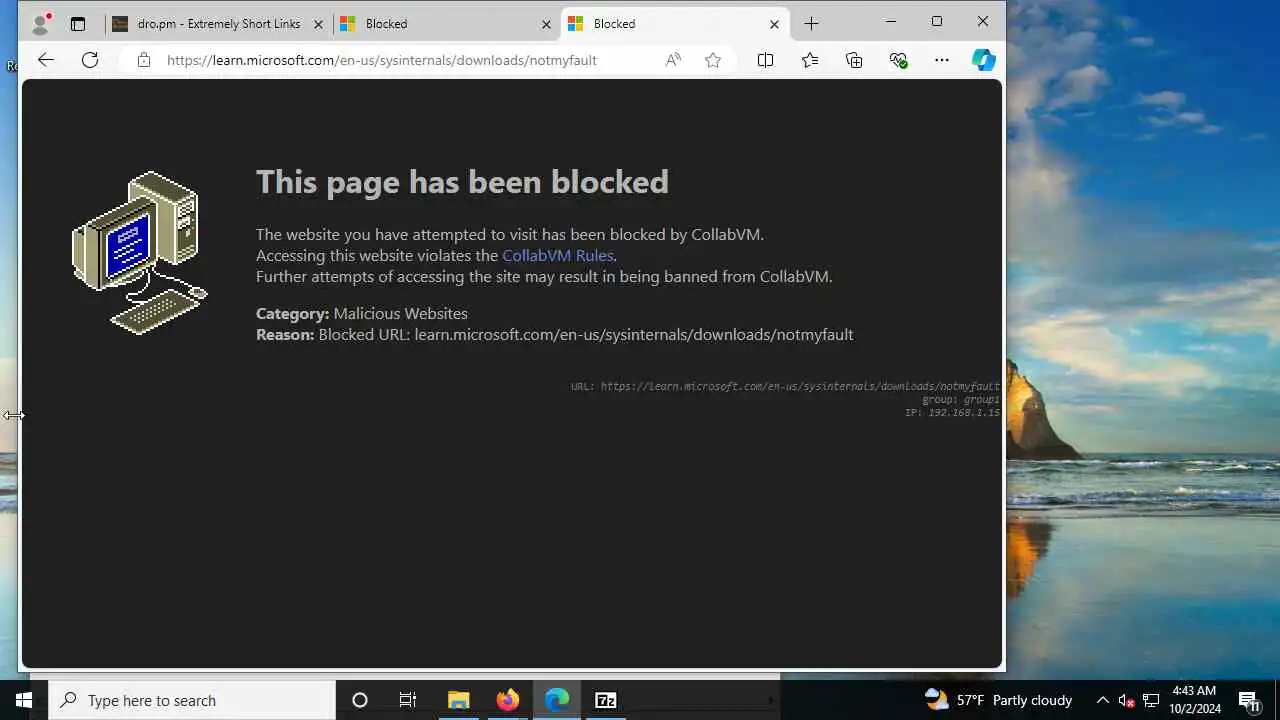The height and width of the screenshot is (720, 1280).
Task: Open the notification center
Action: (x=1250, y=700)
